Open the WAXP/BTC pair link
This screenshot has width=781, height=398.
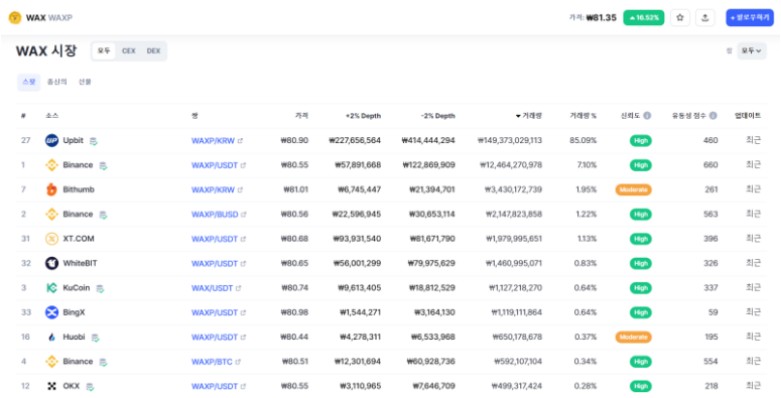216,362
